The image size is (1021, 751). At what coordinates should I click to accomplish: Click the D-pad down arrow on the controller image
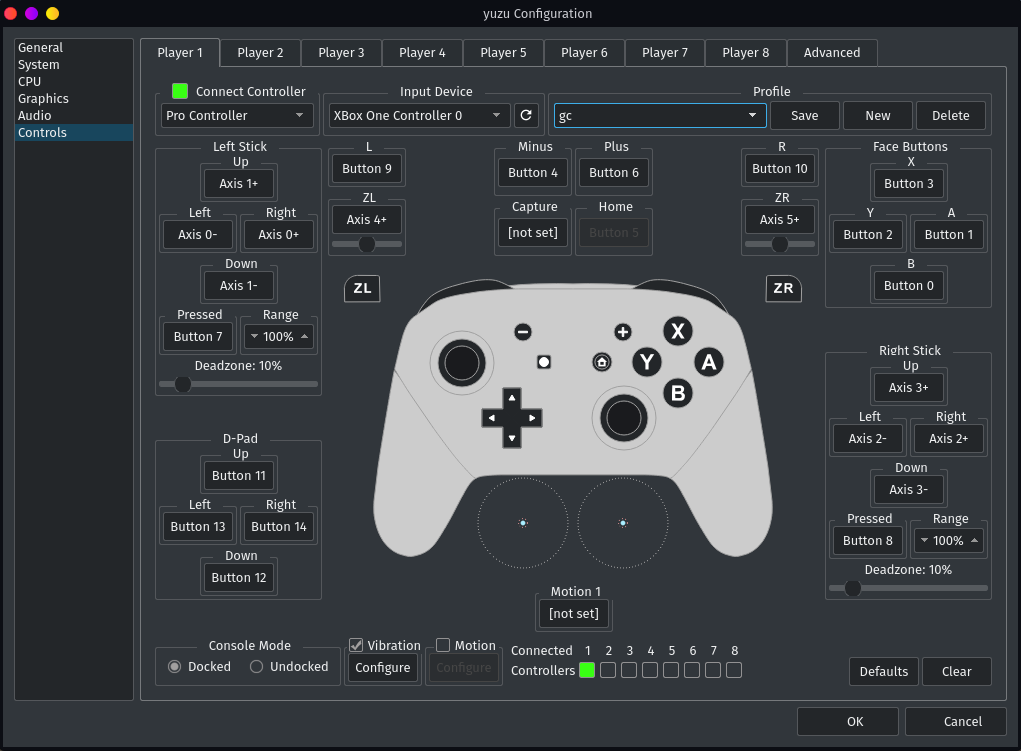tap(512, 438)
